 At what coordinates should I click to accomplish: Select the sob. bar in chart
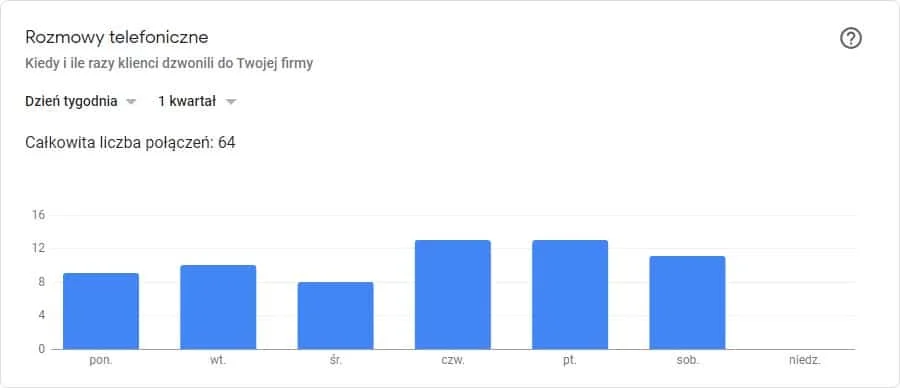(x=687, y=302)
